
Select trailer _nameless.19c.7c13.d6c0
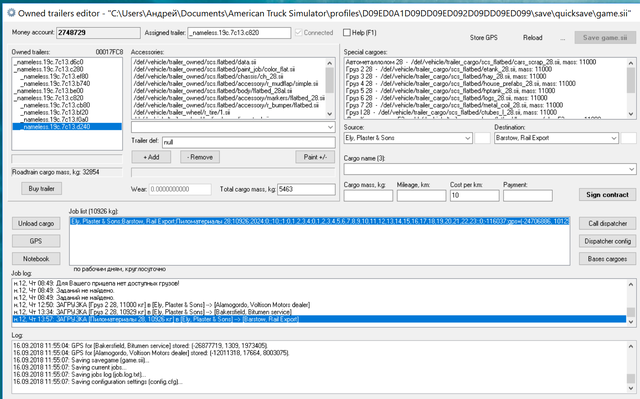(x=67, y=62)
